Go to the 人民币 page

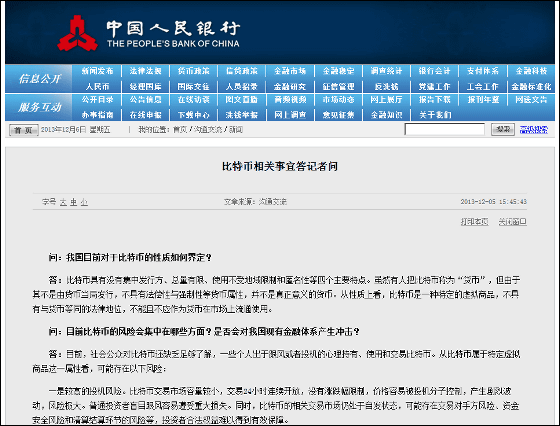pyautogui.click(x=98, y=86)
